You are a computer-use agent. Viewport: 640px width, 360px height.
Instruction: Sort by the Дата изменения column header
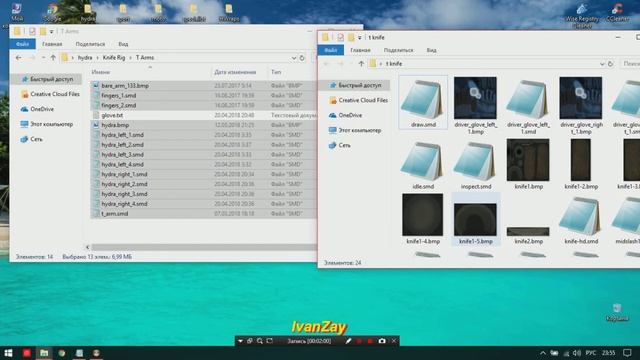tap(235, 72)
